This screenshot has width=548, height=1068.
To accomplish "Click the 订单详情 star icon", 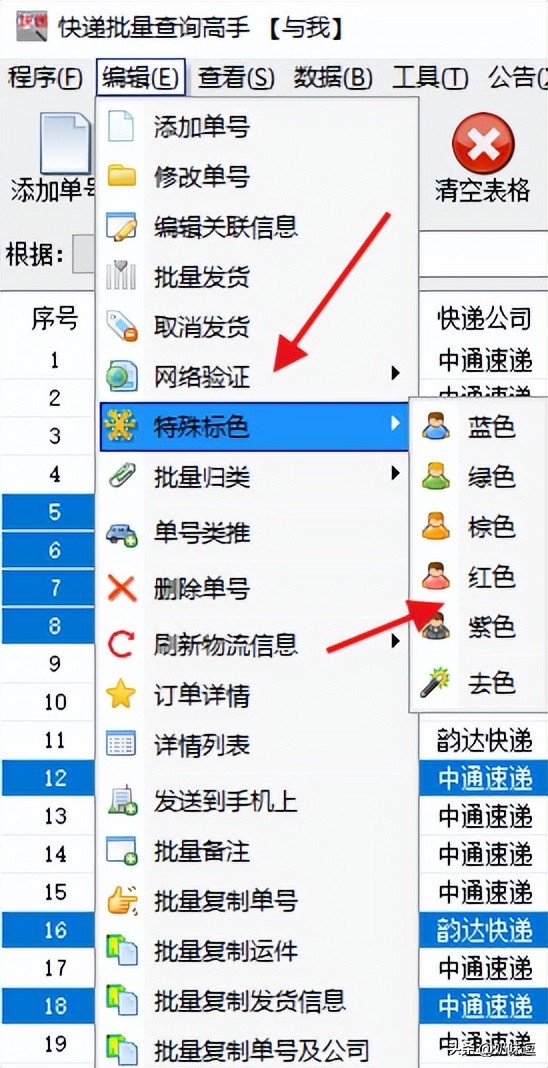I will click(x=122, y=695).
